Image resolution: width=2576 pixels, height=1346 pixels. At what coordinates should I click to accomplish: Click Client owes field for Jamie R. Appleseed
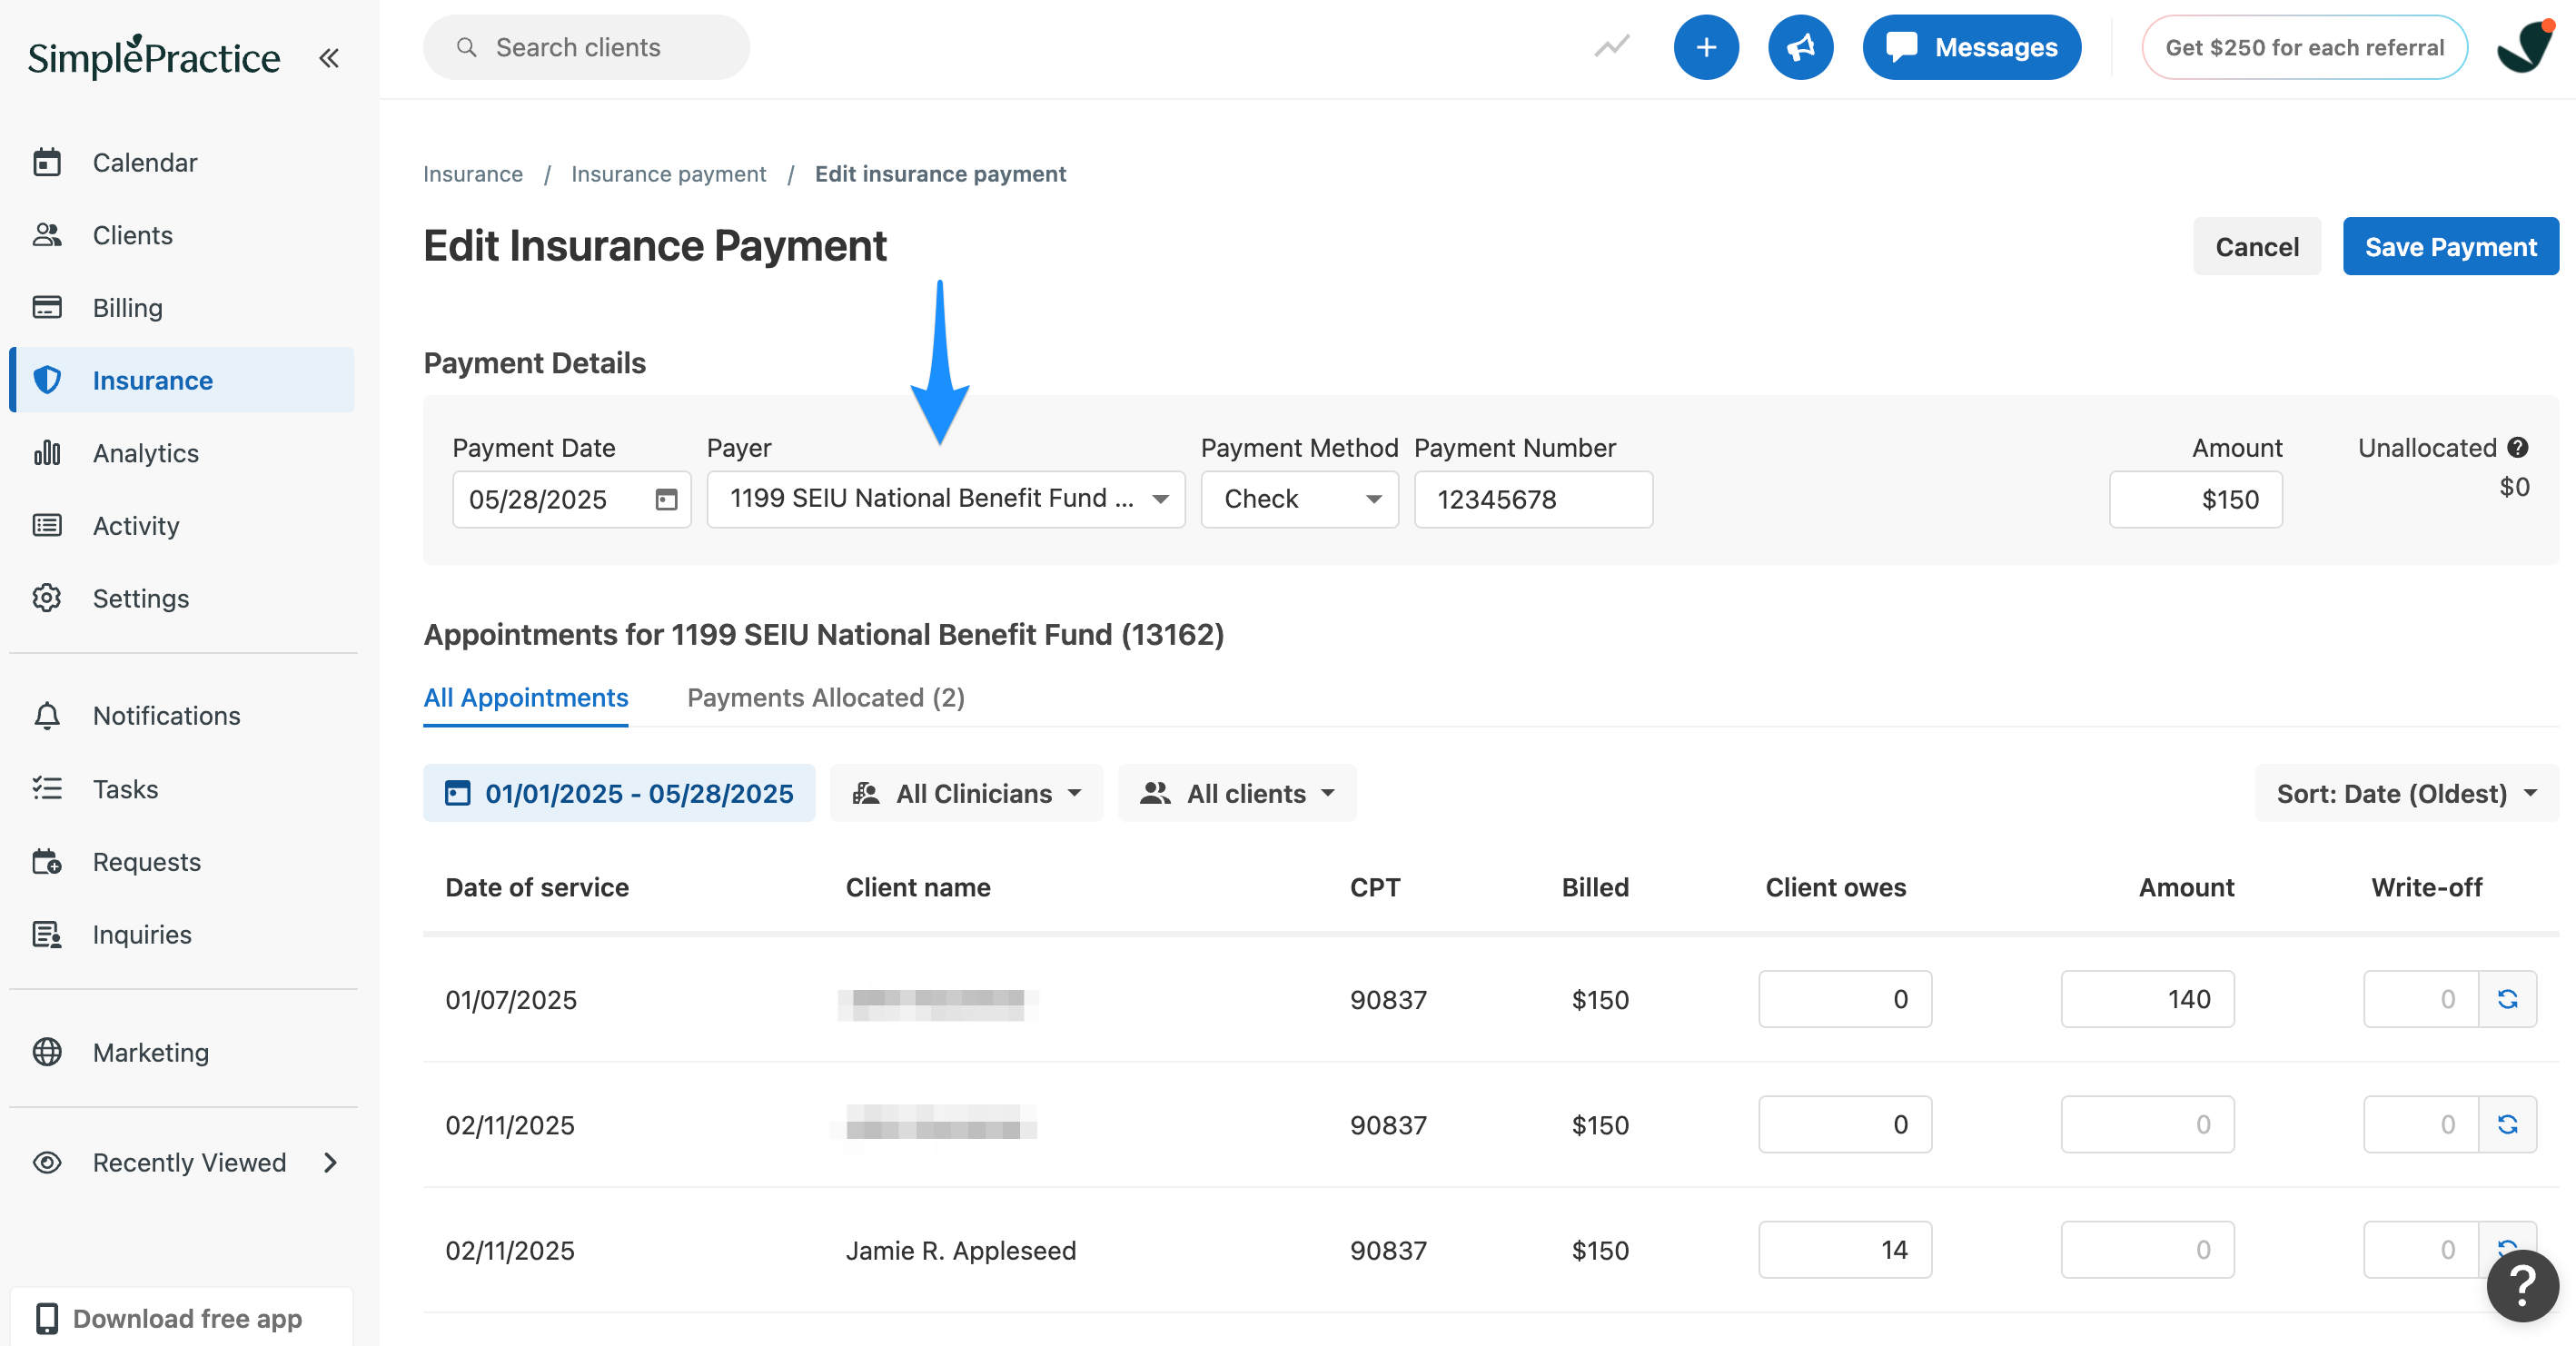point(1845,1249)
